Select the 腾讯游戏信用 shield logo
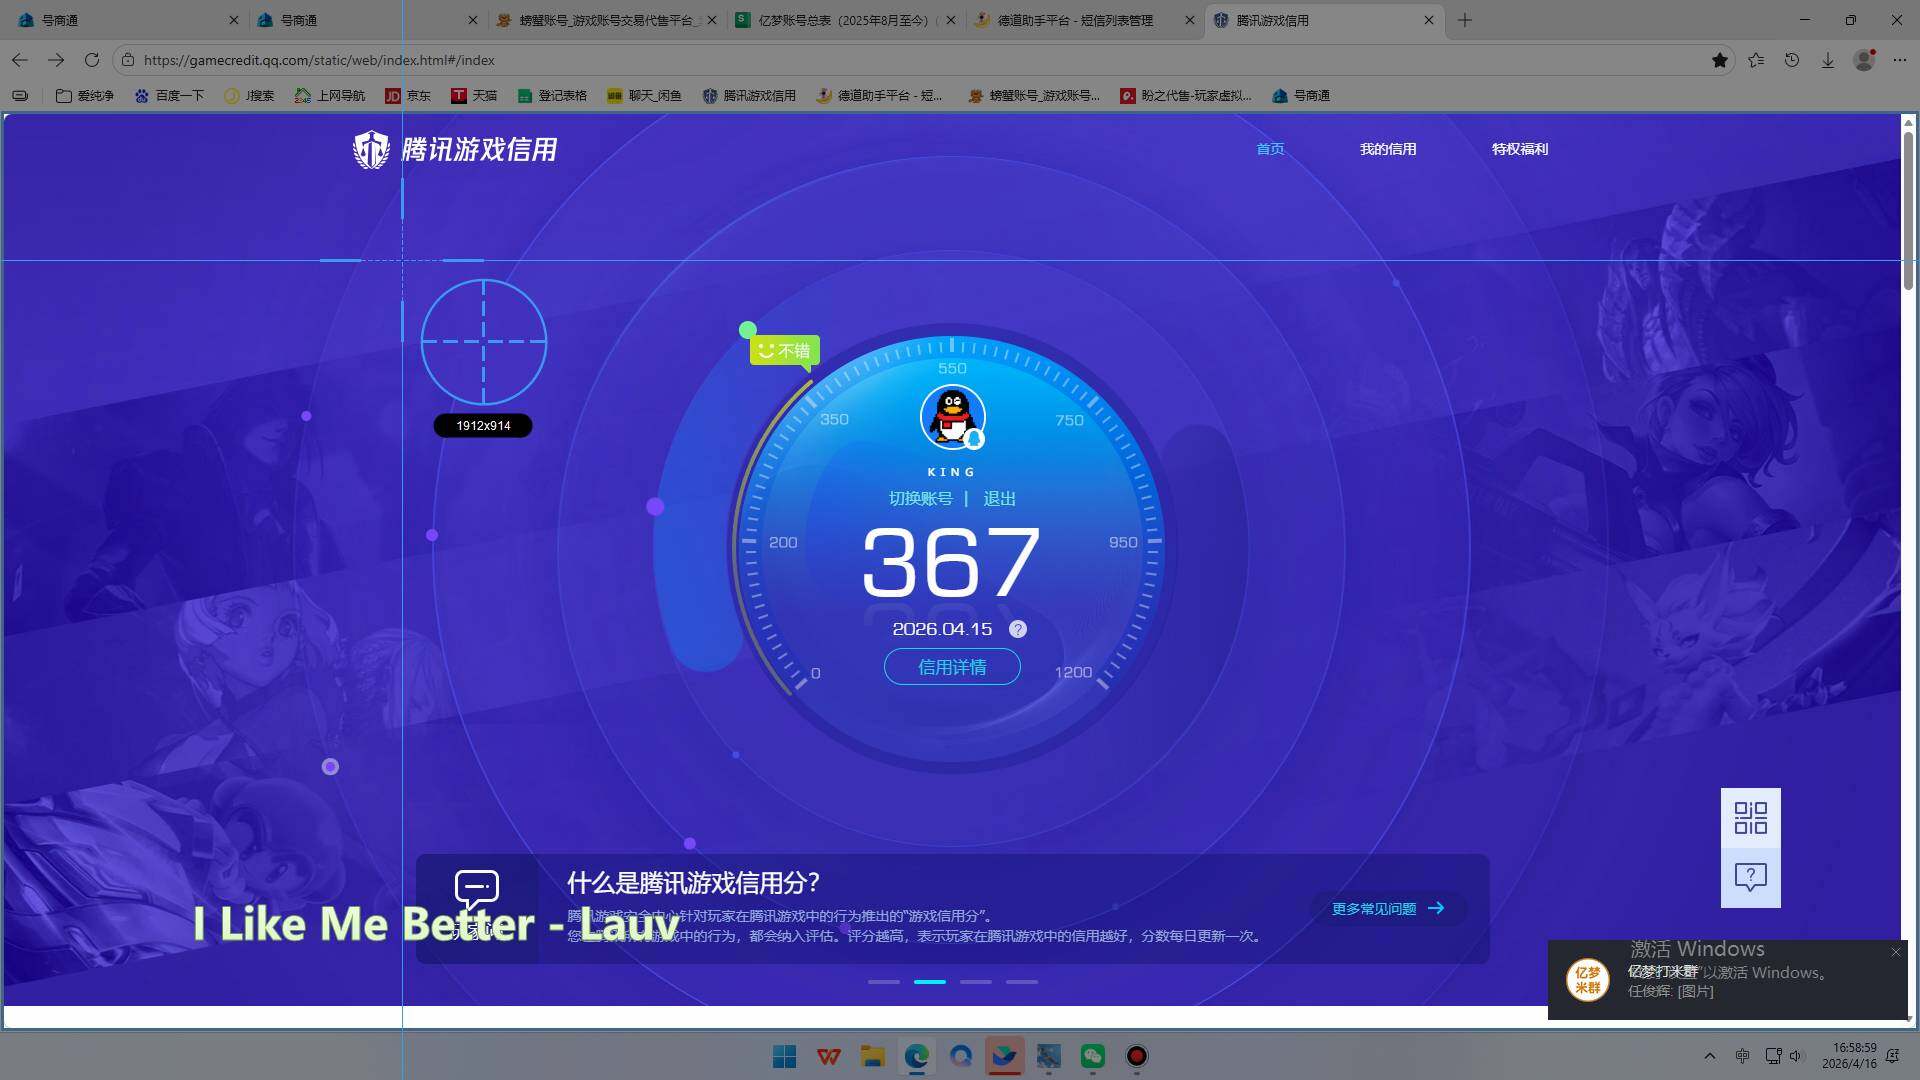Screen dimensions: 1920x1080 [x=371, y=149]
